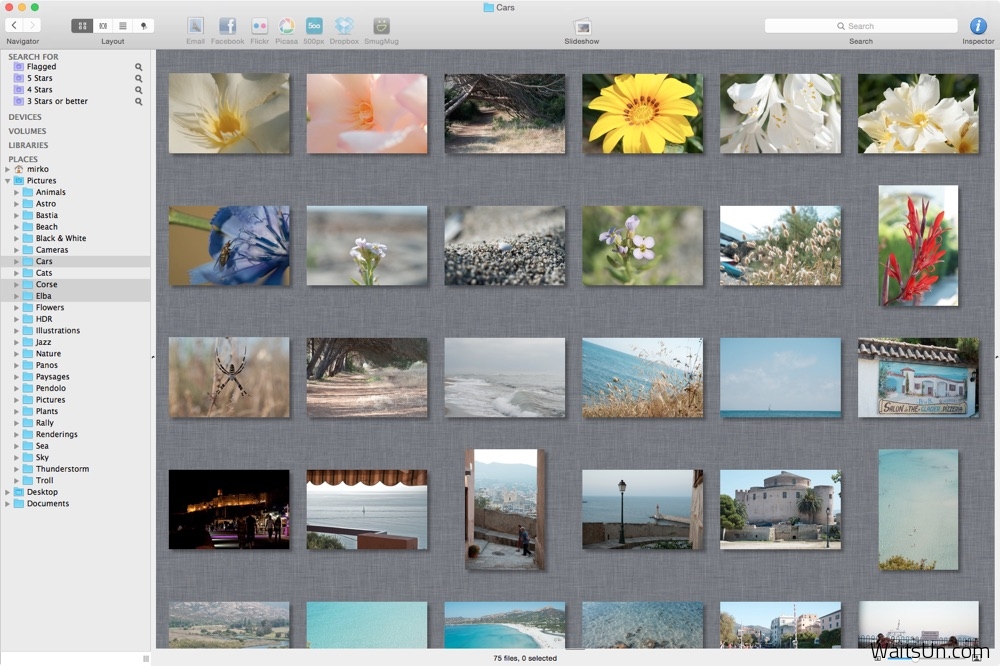The image size is (1000, 666).
Task: Share selected photos via Email
Action: point(195,26)
